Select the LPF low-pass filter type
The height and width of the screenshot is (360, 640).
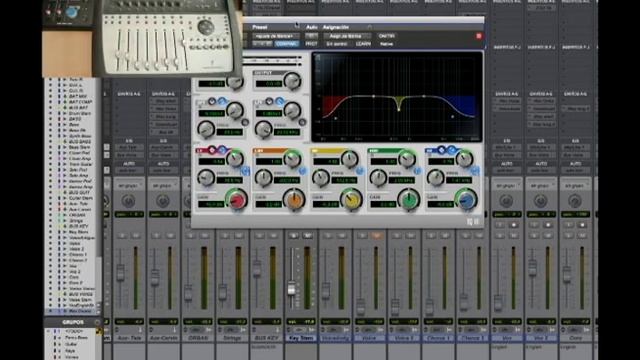pos(280,101)
